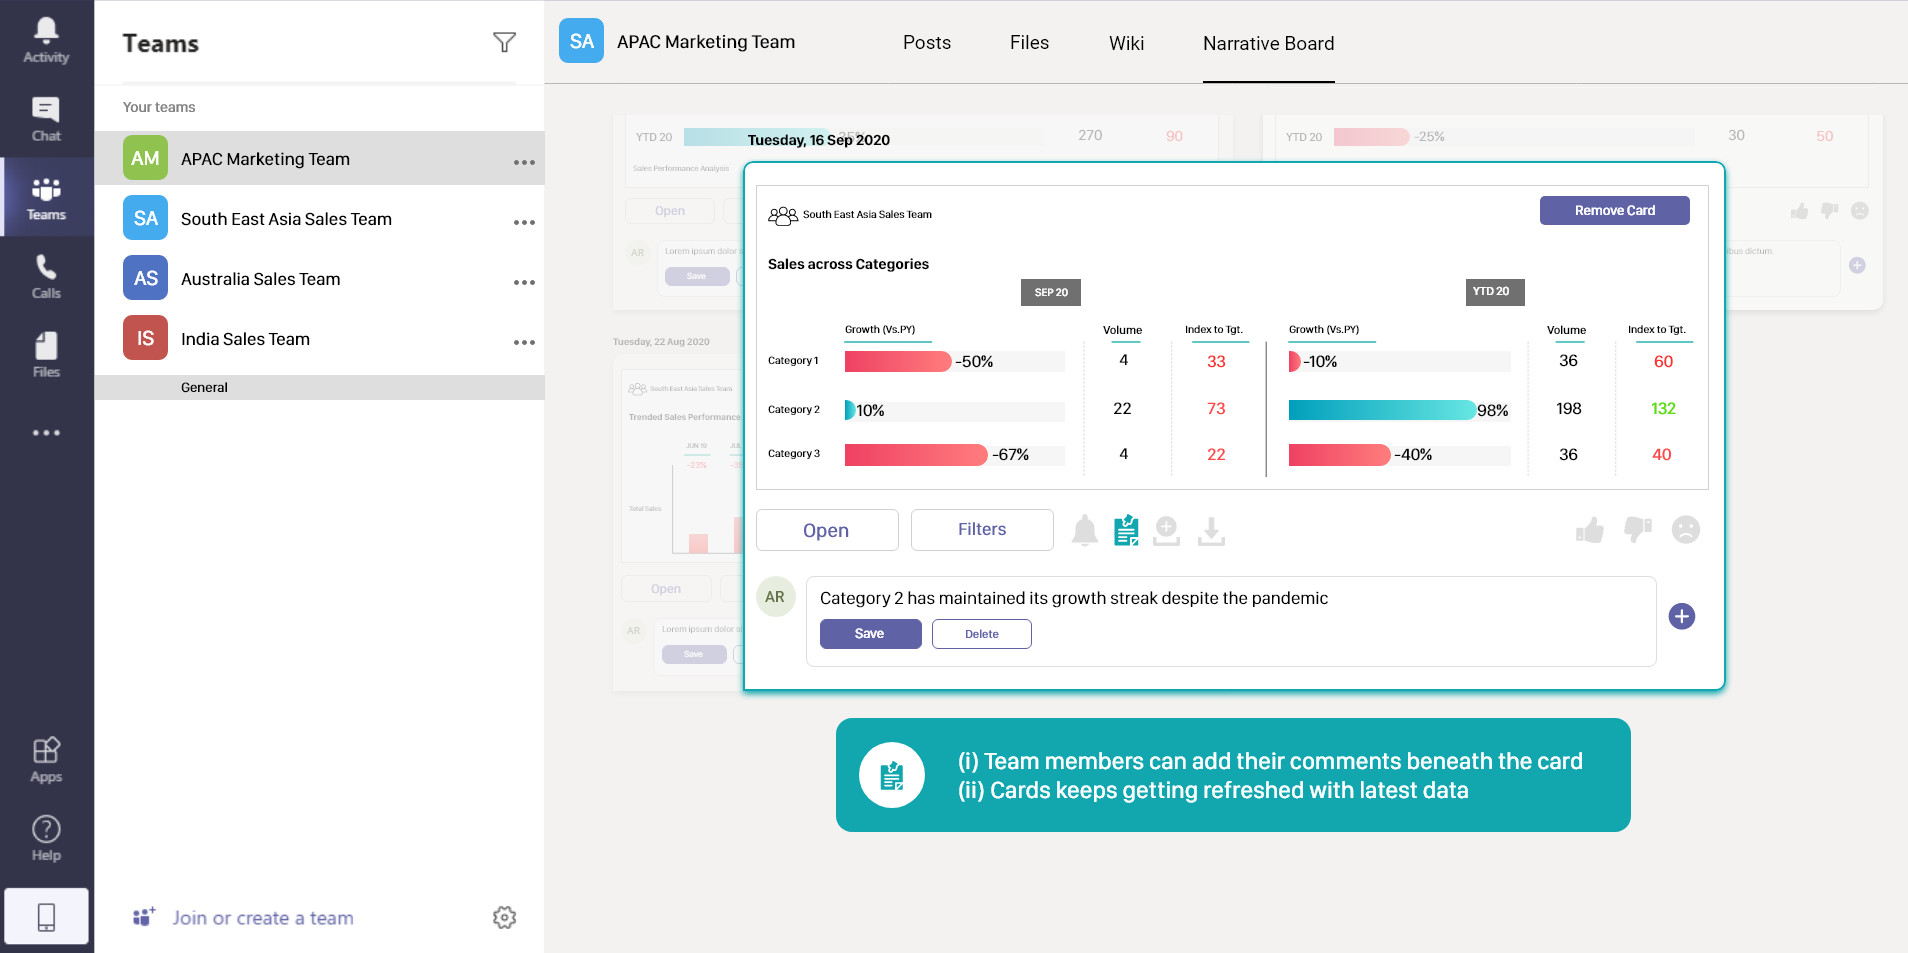Open the General channel
The image size is (1908, 953).
[x=320, y=387]
